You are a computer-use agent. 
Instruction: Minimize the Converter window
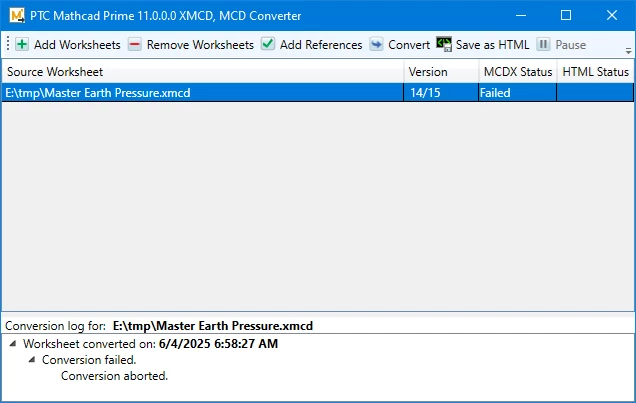[521, 15]
